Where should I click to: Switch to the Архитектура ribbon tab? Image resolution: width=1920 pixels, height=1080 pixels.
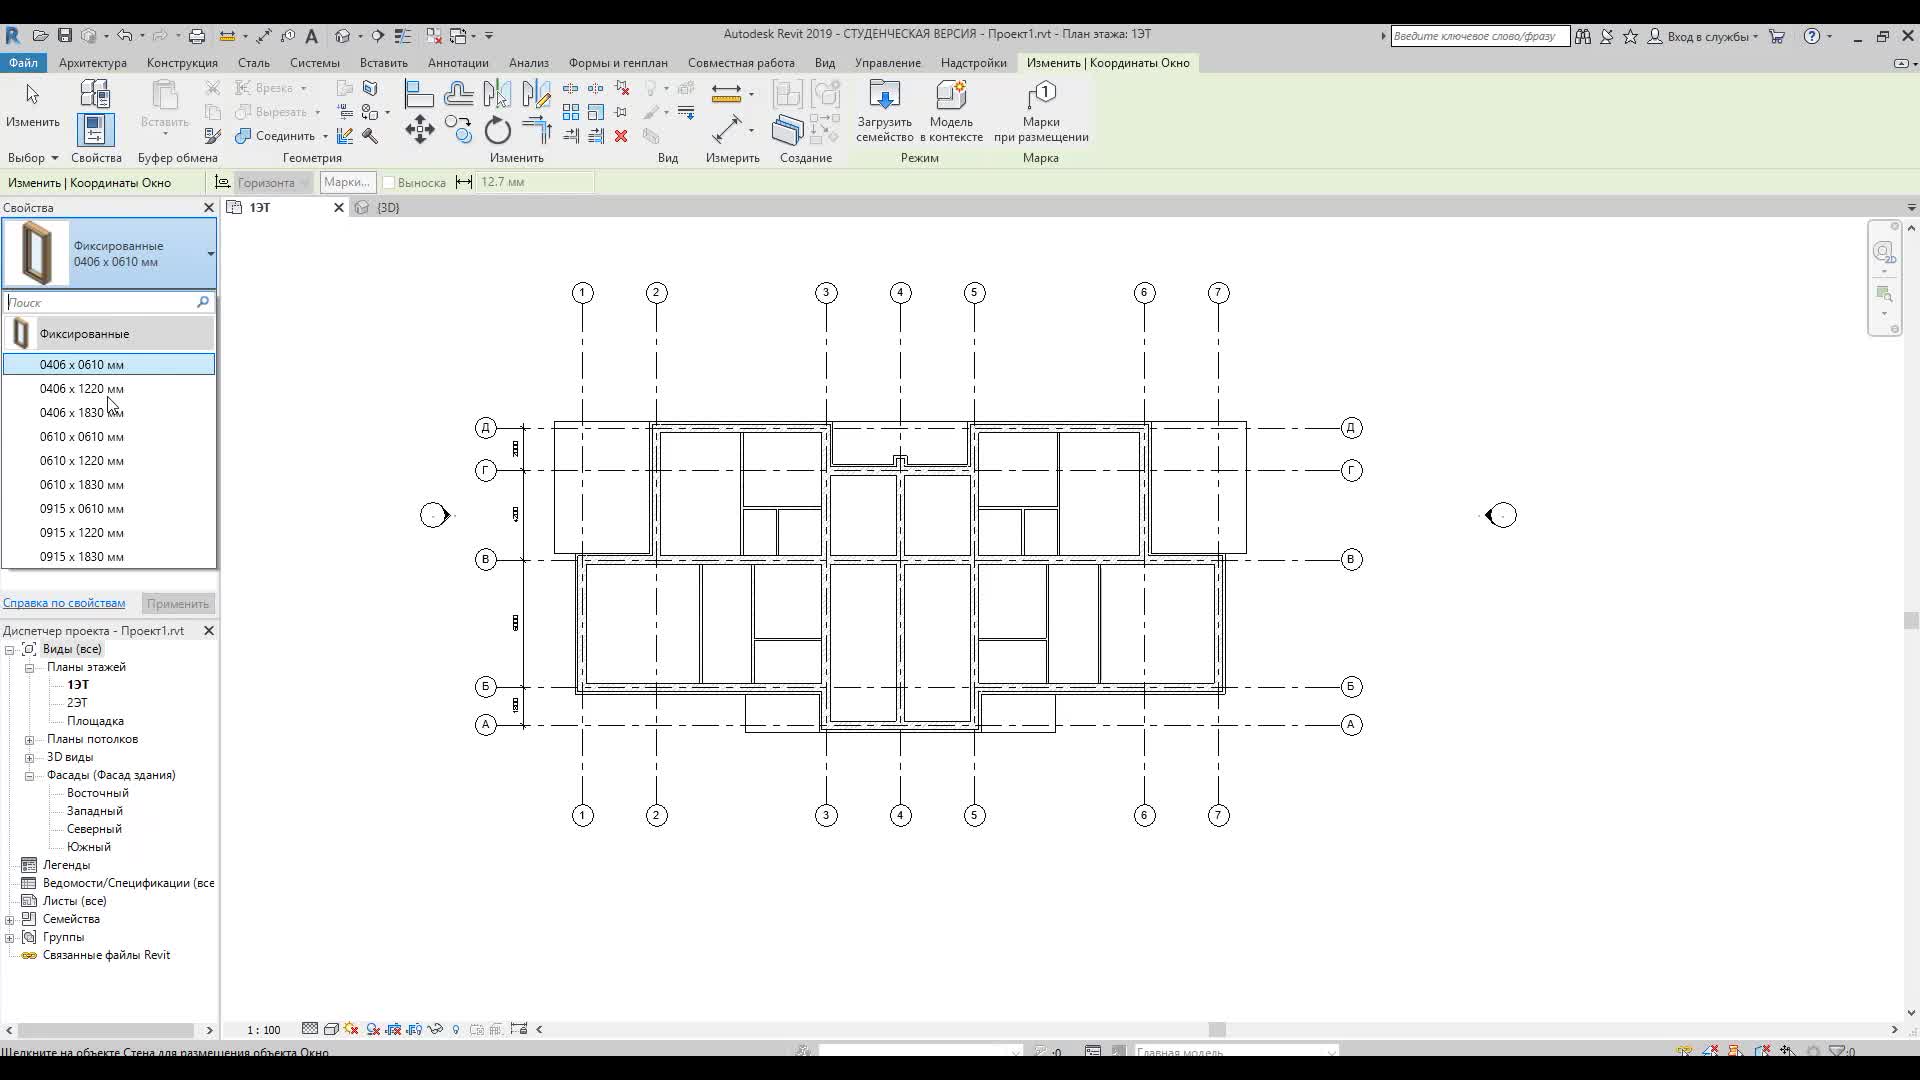(93, 63)
